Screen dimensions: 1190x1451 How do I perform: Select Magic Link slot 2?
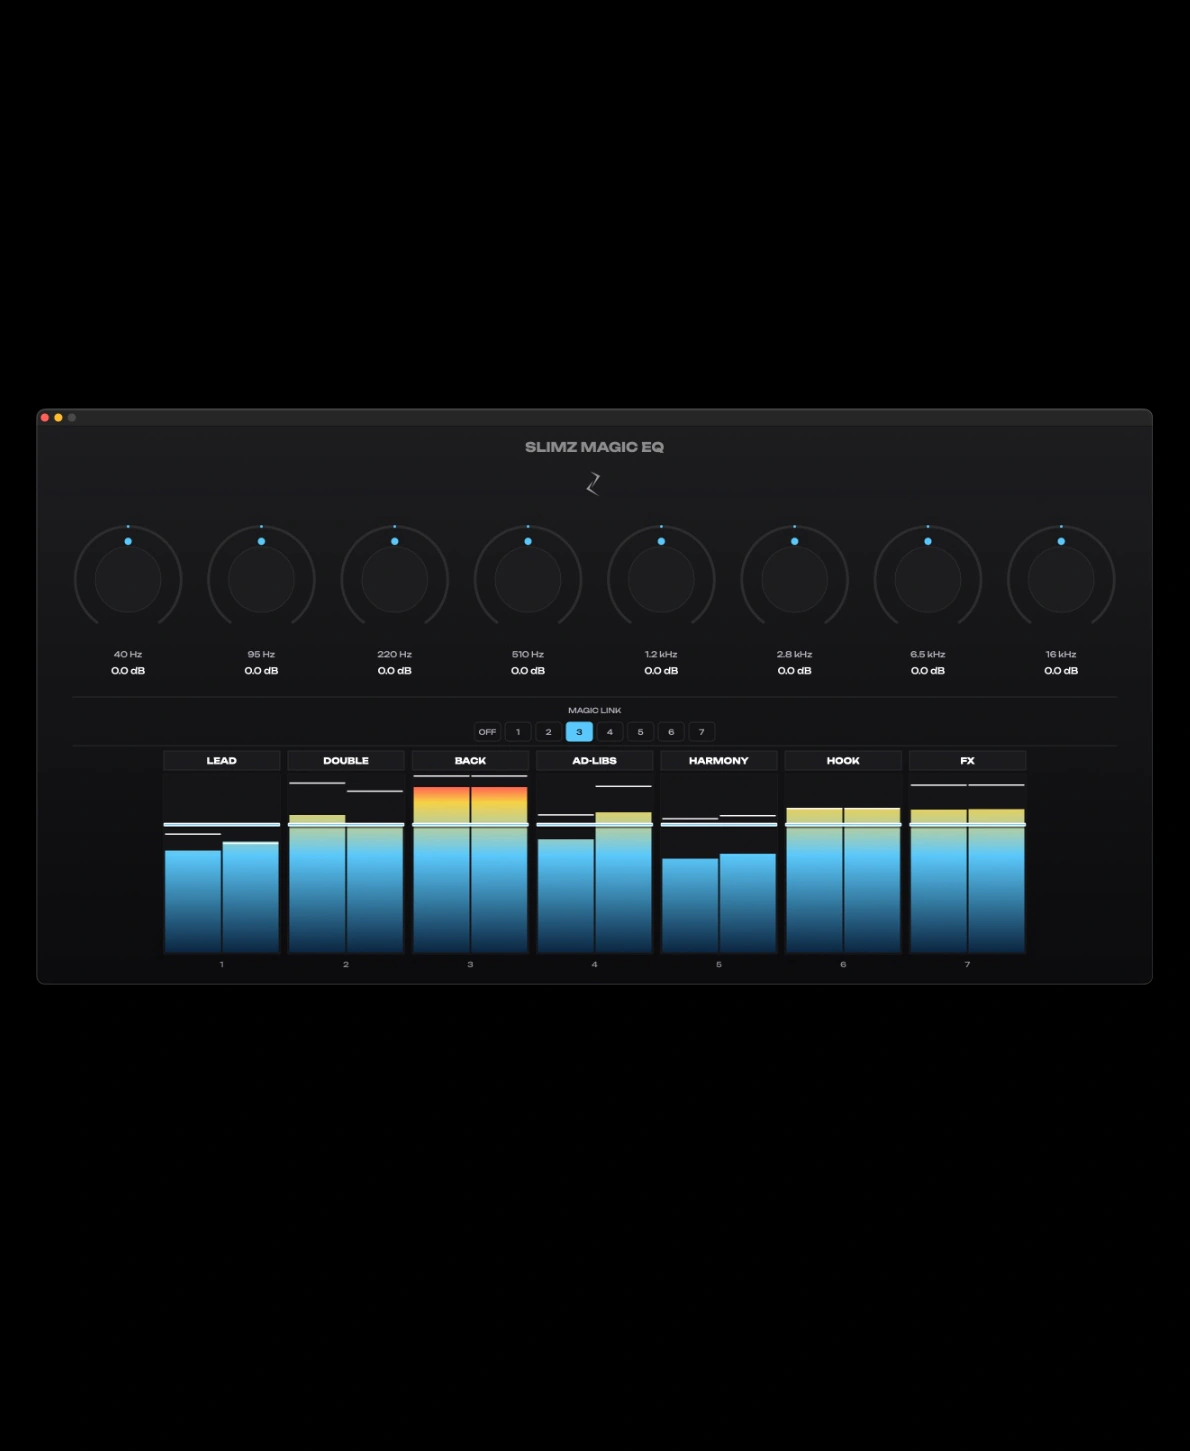548,732
